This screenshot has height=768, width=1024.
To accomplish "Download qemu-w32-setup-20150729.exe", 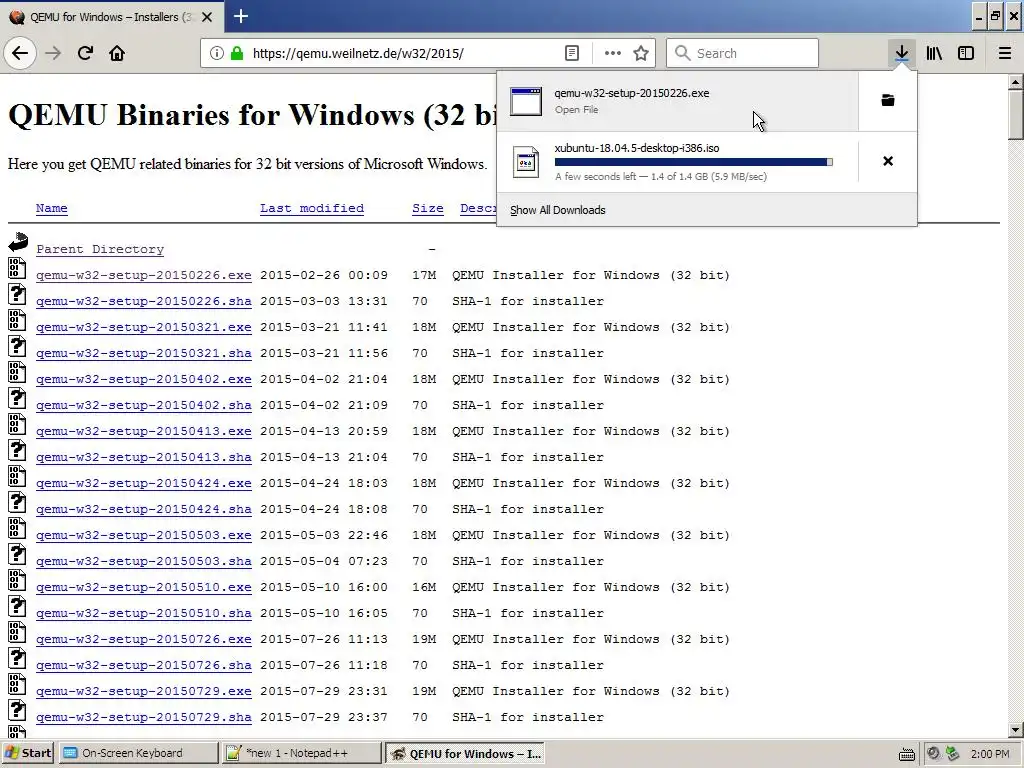I will point(144,691).
